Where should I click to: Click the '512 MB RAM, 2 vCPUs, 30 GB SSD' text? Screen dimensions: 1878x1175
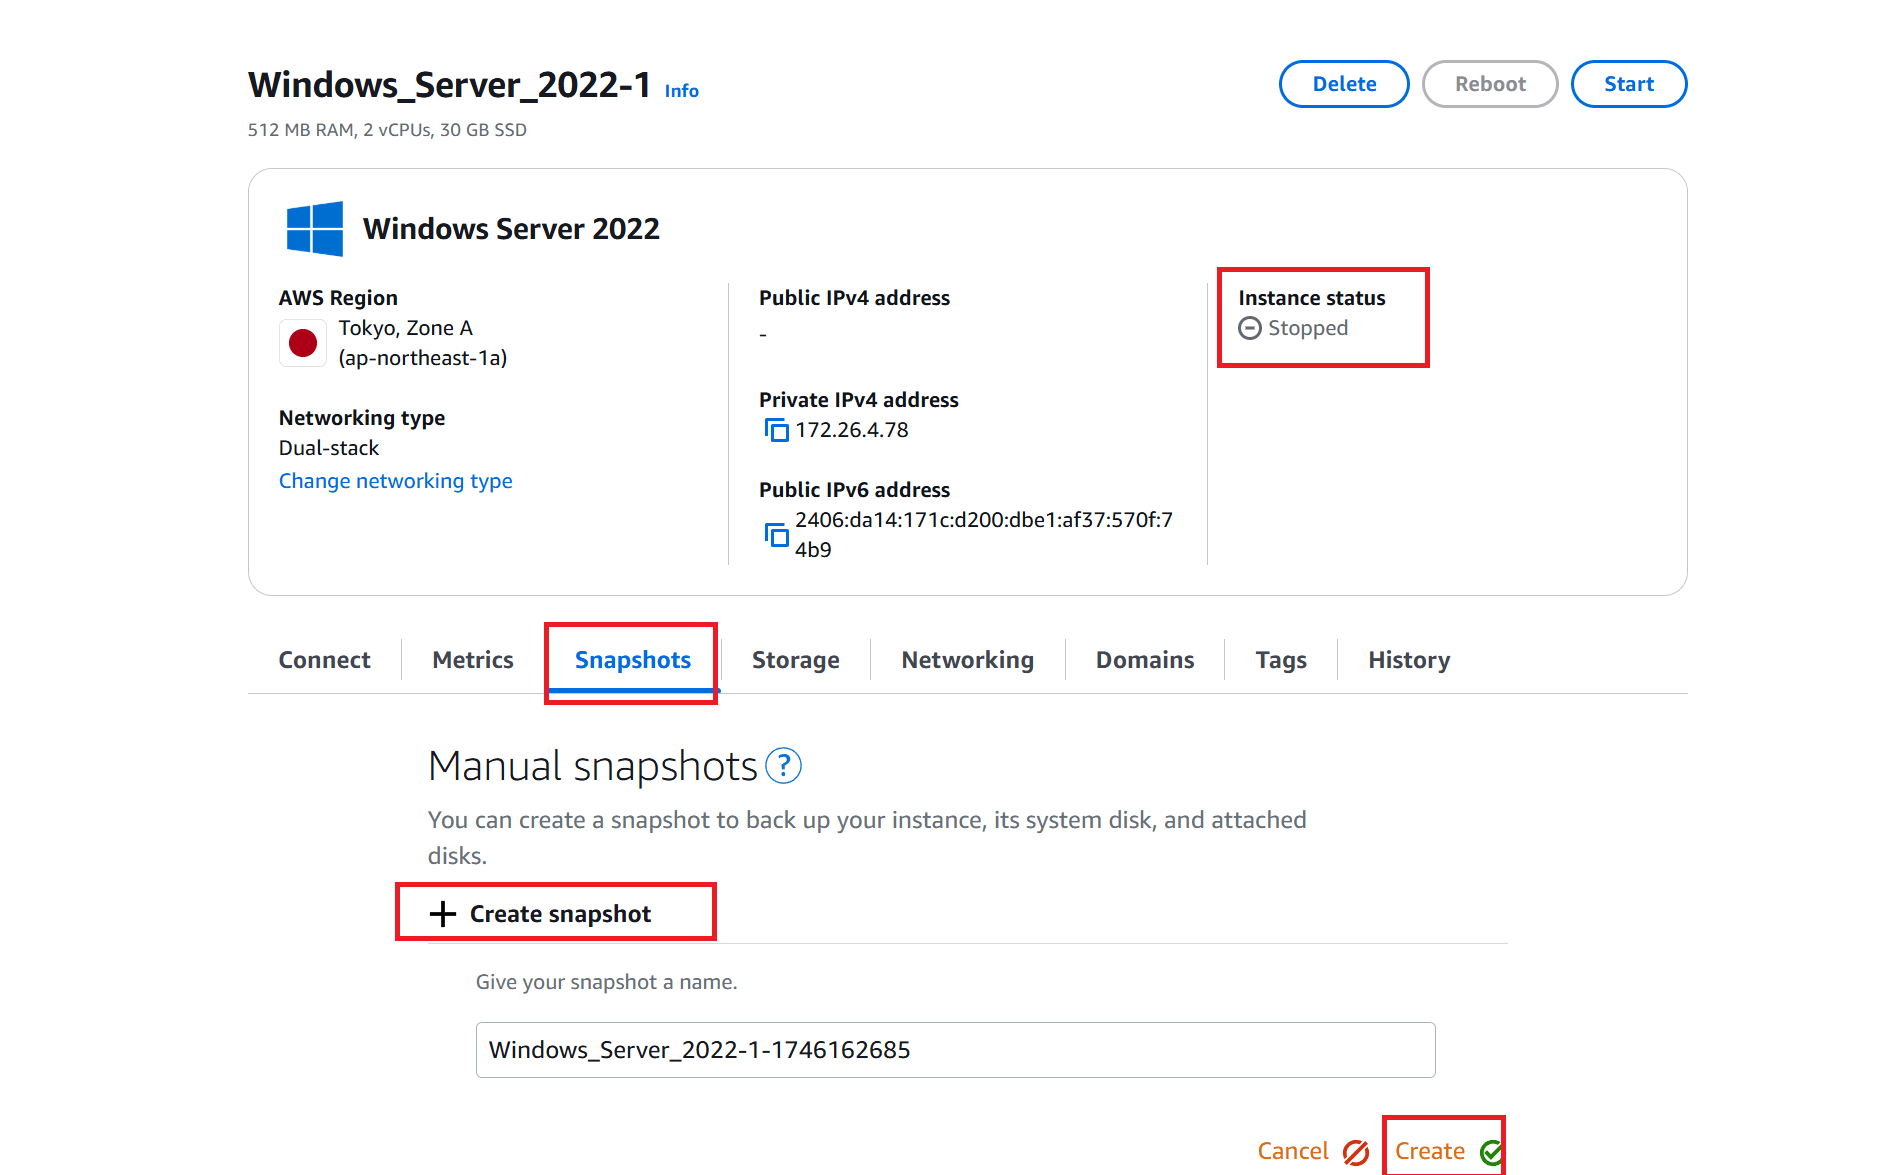(387, 130)
